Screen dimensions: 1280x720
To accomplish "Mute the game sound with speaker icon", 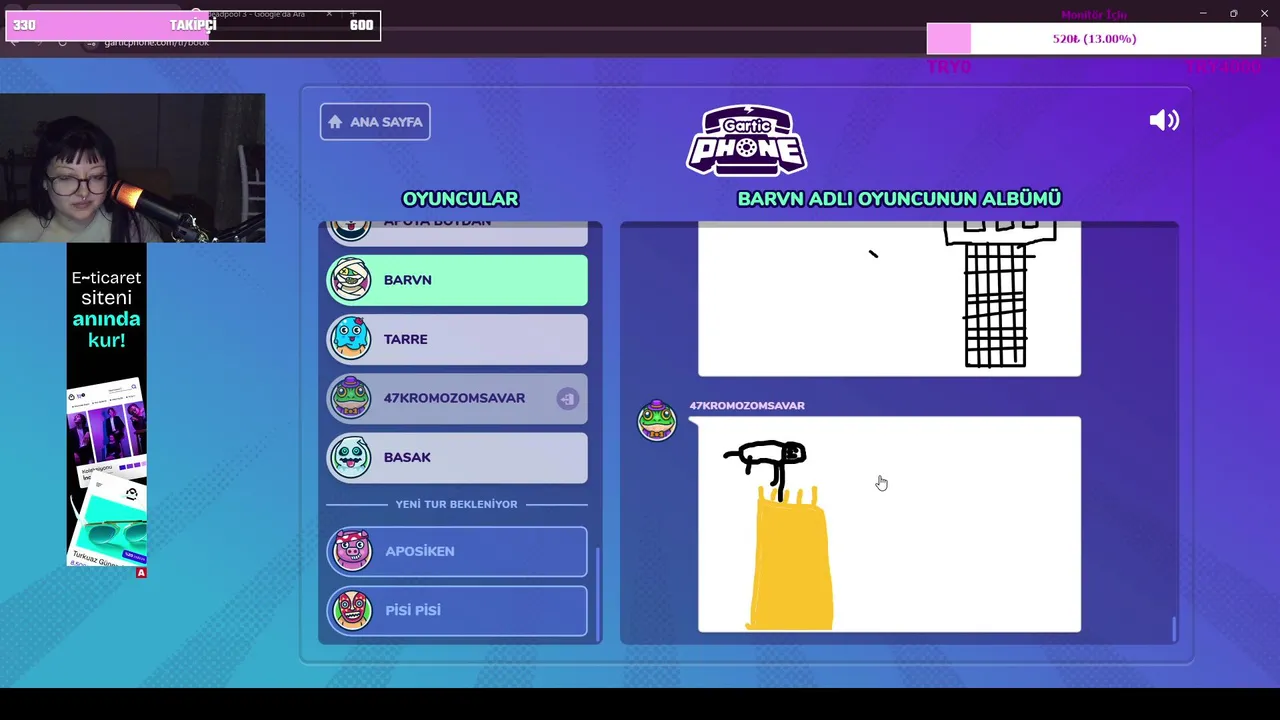I will 1164,121.
